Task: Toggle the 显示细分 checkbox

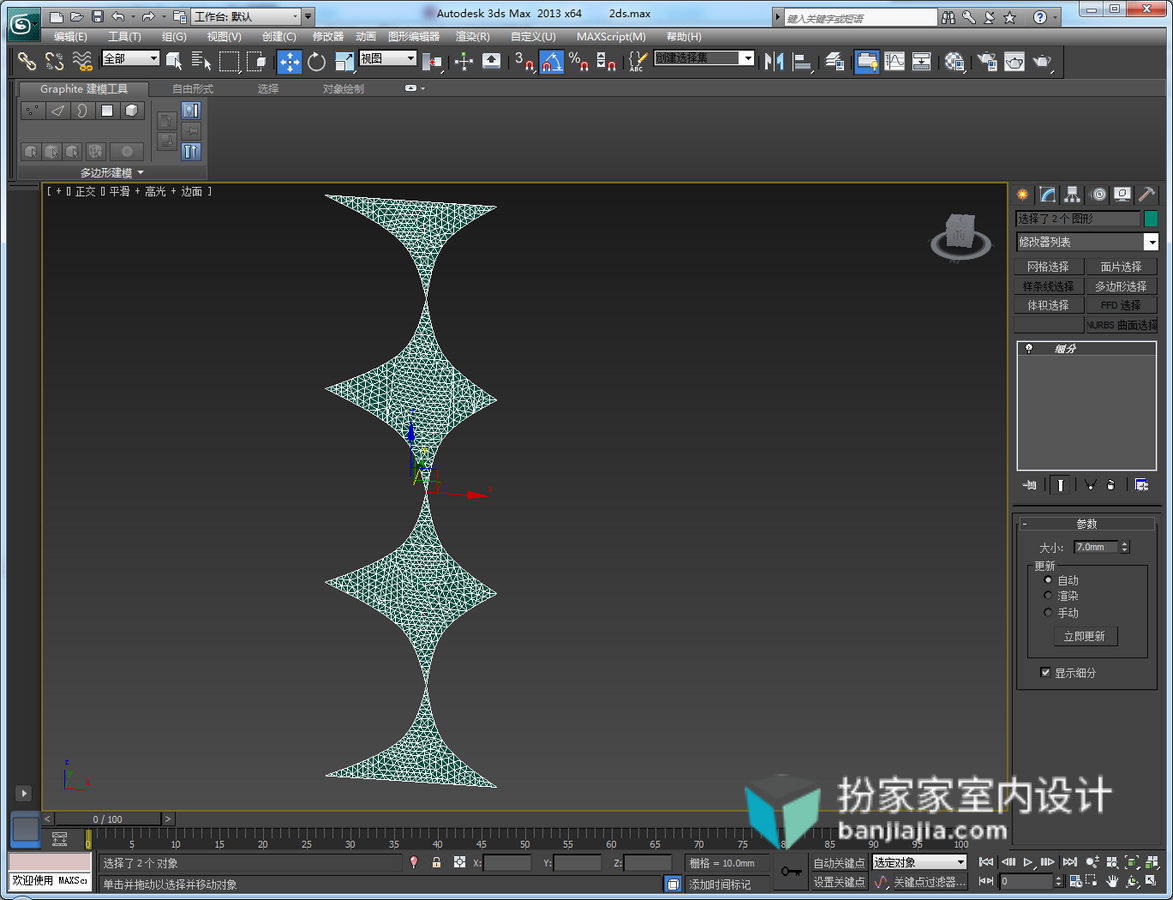Action: (x=1045, y=672)
